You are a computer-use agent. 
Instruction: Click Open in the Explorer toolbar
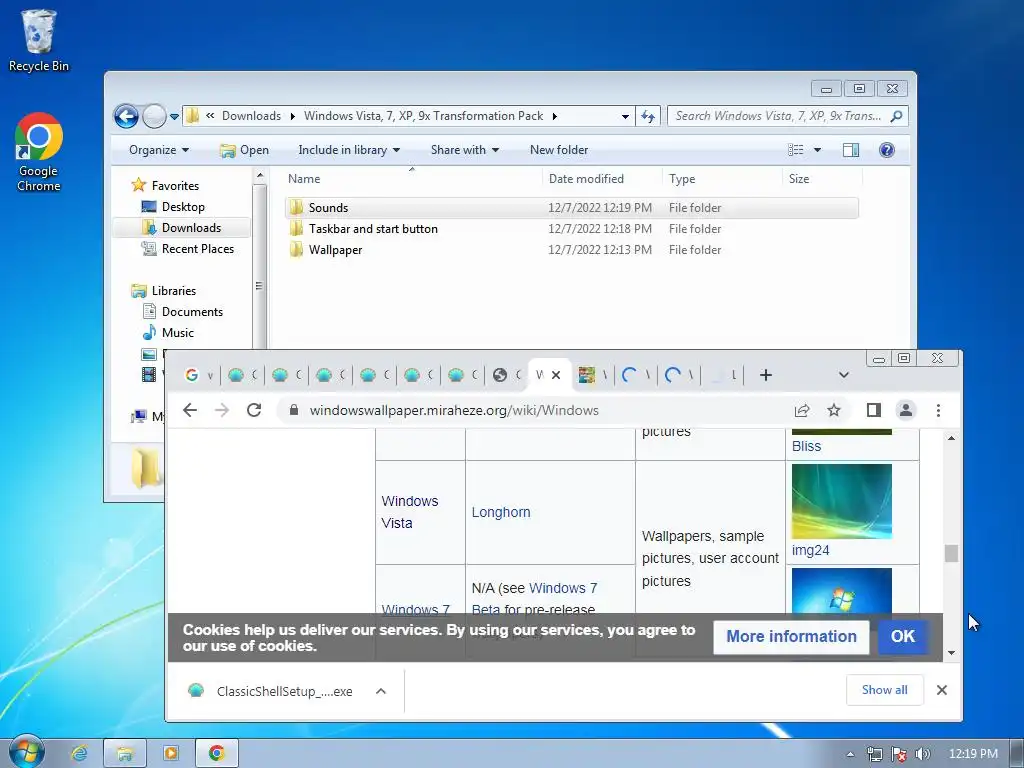244,150
